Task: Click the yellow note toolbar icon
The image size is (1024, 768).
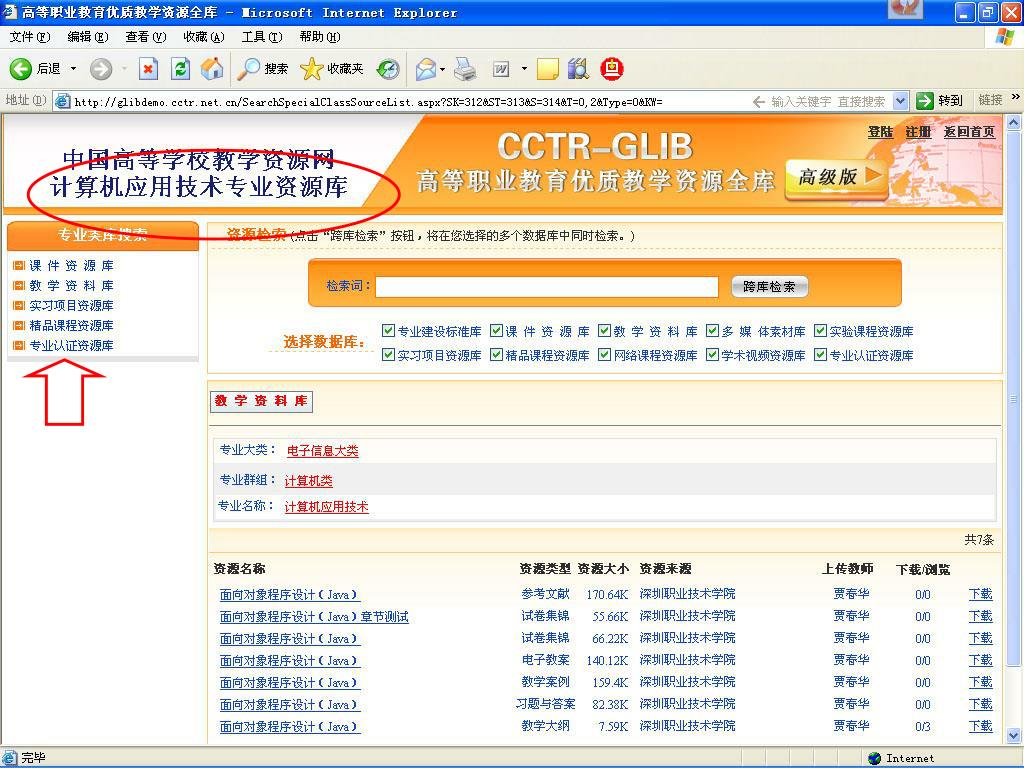Action: click(547, 69)
